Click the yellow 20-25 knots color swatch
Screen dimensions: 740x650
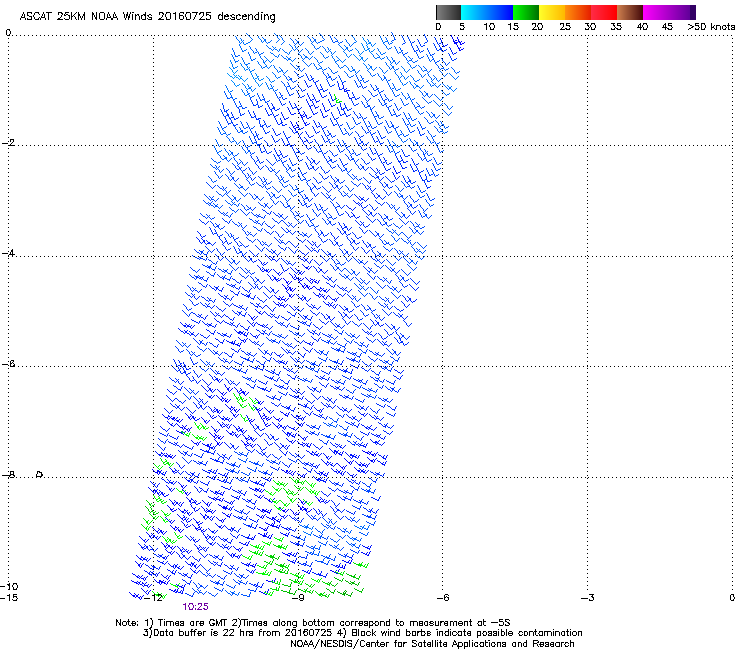tap(552, 12)
